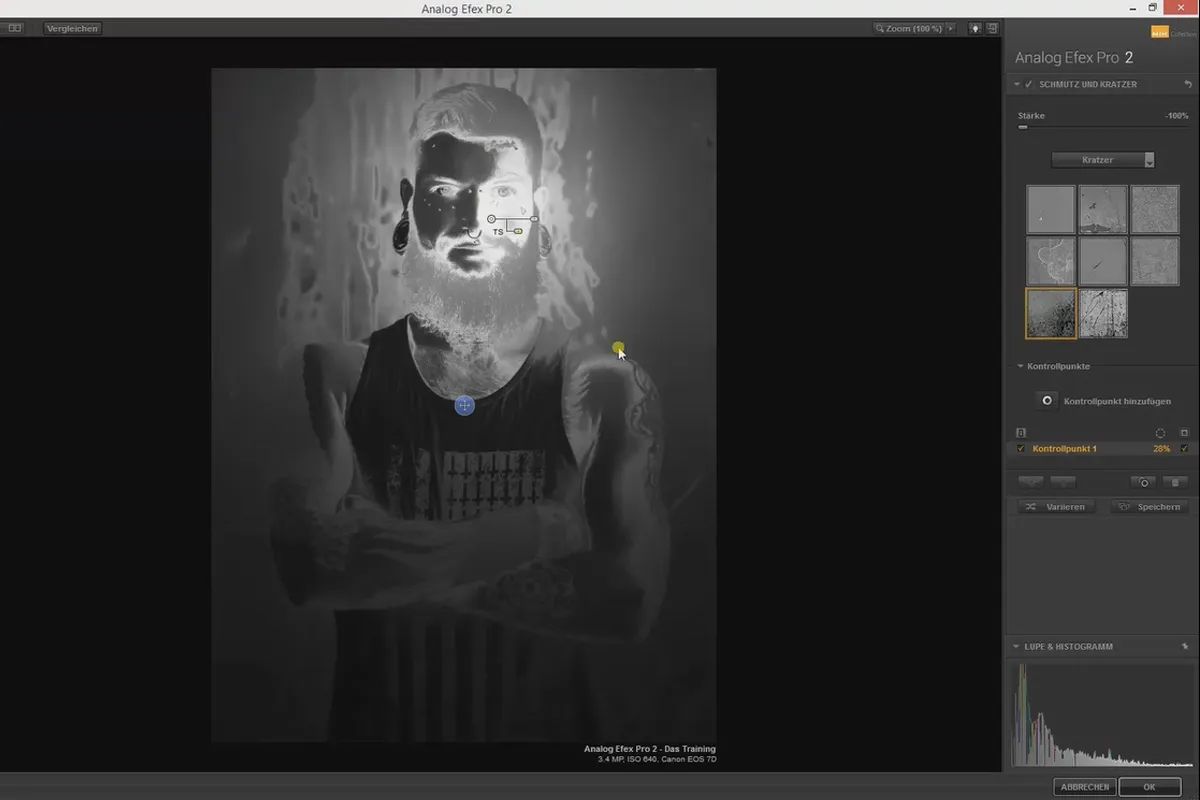Click the light bulb background color icon
The image size is (1200, 800).
pyautogui.click(x=975, y=28)
